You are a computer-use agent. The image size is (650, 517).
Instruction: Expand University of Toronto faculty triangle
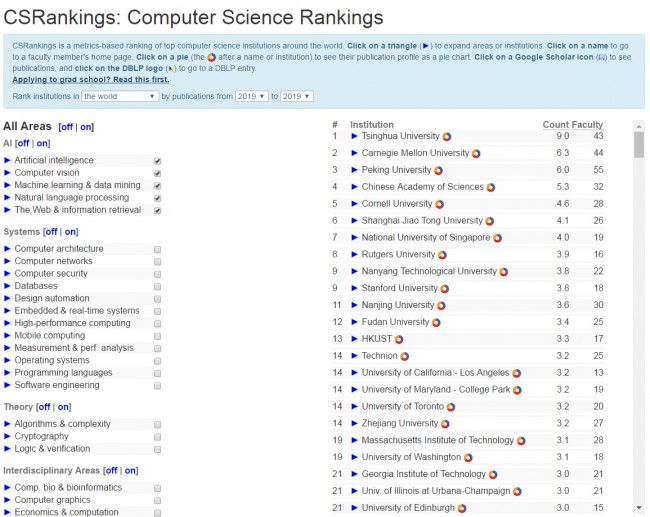click(x=354, y=406)
